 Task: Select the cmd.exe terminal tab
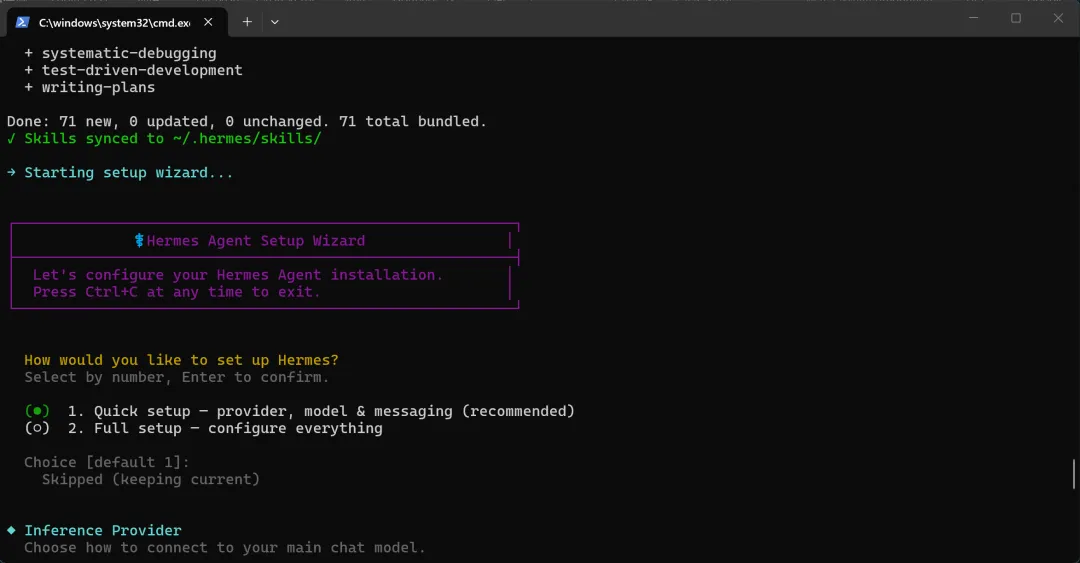[116, 22]
